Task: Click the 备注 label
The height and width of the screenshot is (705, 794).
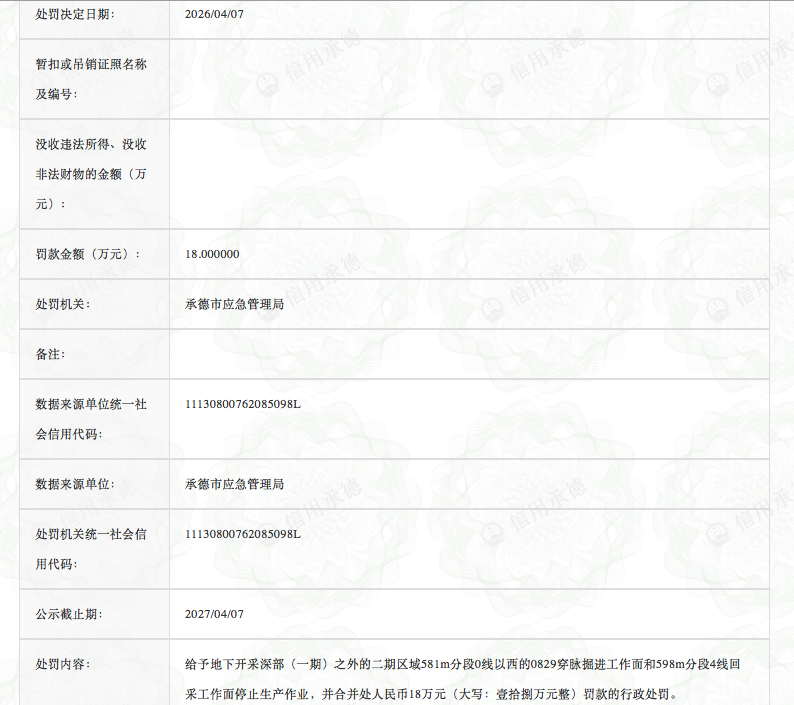Action: pyautogui.click(x=50, y=354)
